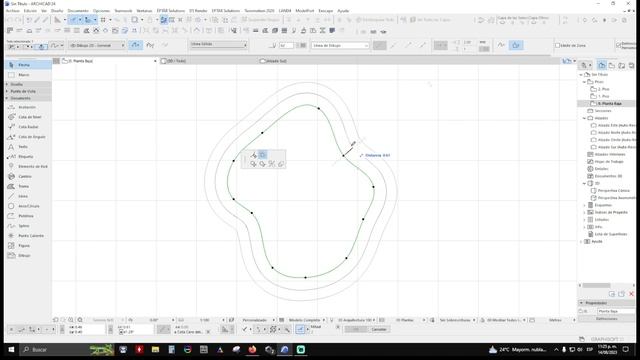
Task: Open the Project Map navigator icon
Action: point(602,65)
